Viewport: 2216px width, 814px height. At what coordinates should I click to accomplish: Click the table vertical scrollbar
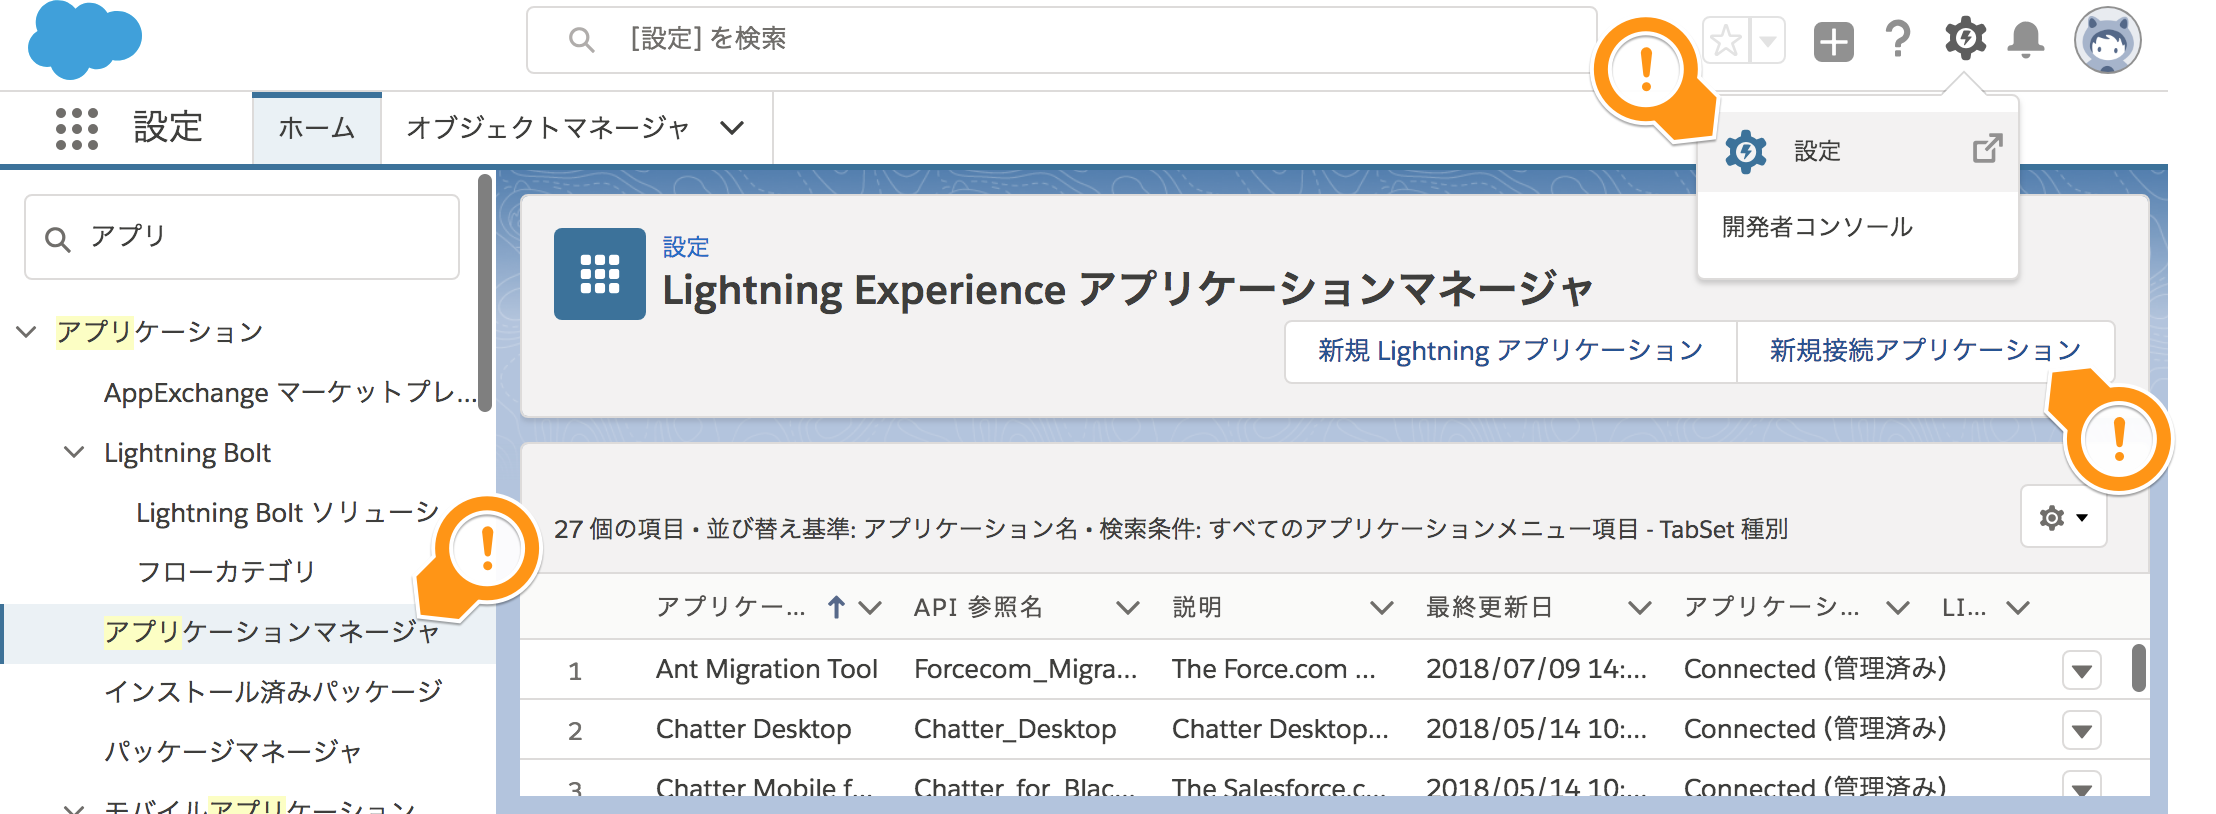click(x=2139, y=668)
